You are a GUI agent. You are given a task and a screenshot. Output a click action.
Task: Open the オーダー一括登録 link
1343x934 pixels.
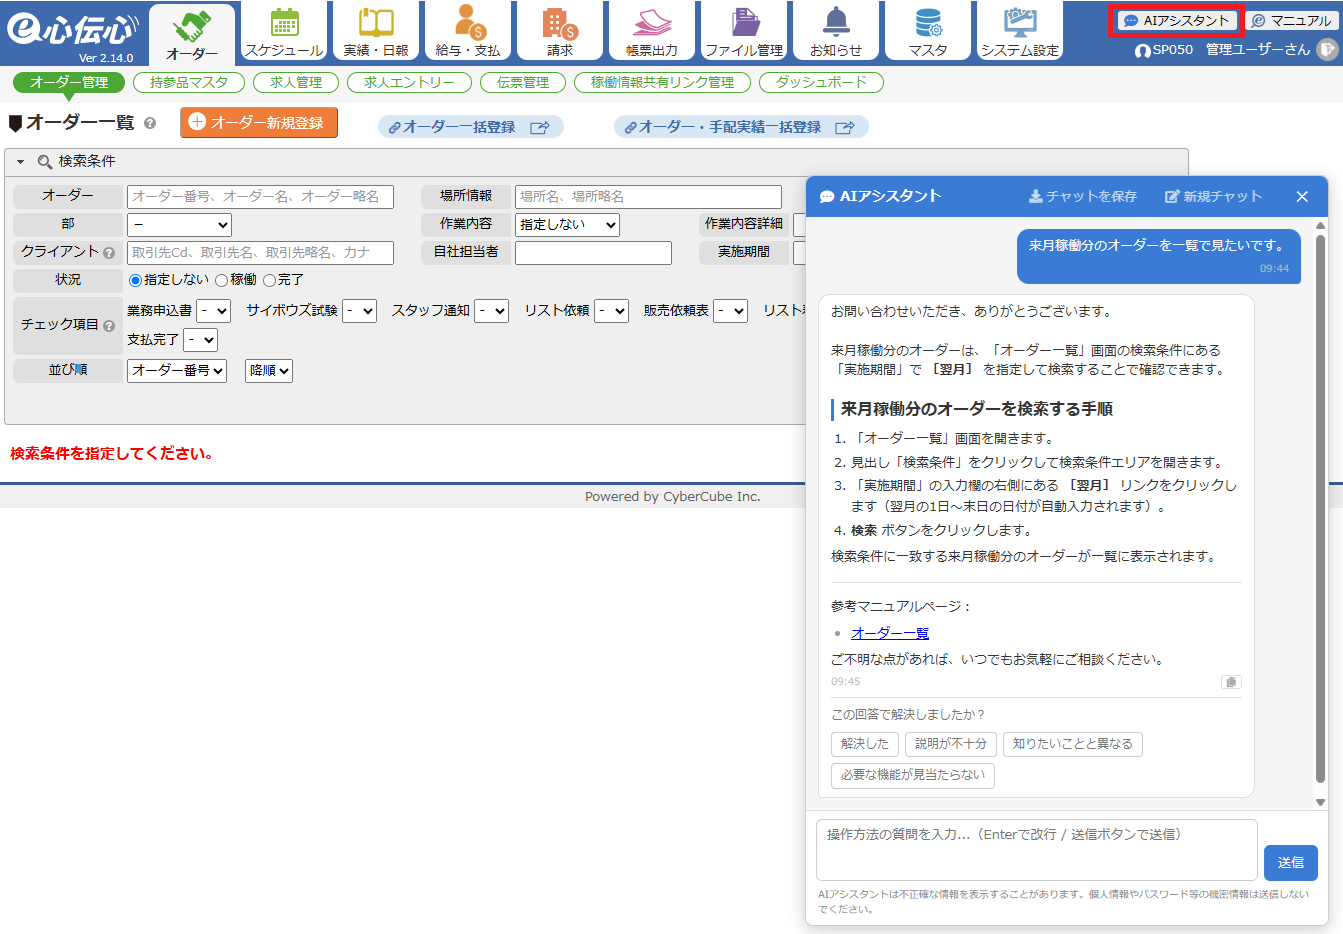pyautogui.click(x=470, y=127)
